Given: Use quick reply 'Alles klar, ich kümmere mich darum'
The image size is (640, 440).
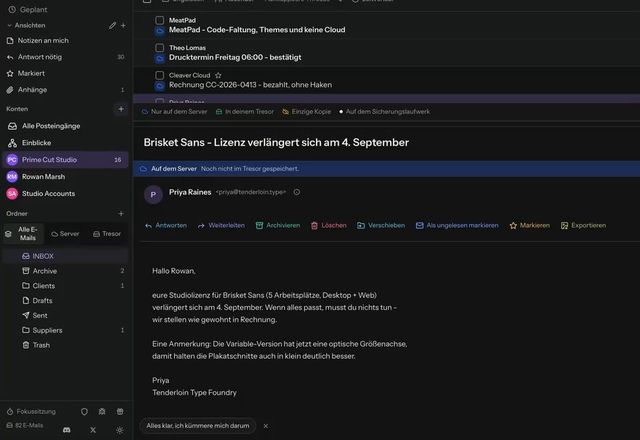Looking at the screenshot, I should 198,426.
